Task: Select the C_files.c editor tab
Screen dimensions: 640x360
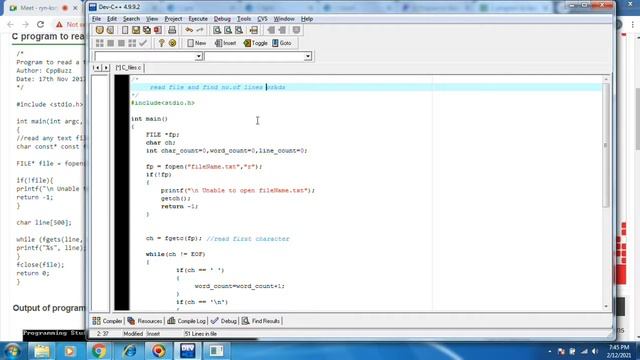Action: click(x=128, y=68)
